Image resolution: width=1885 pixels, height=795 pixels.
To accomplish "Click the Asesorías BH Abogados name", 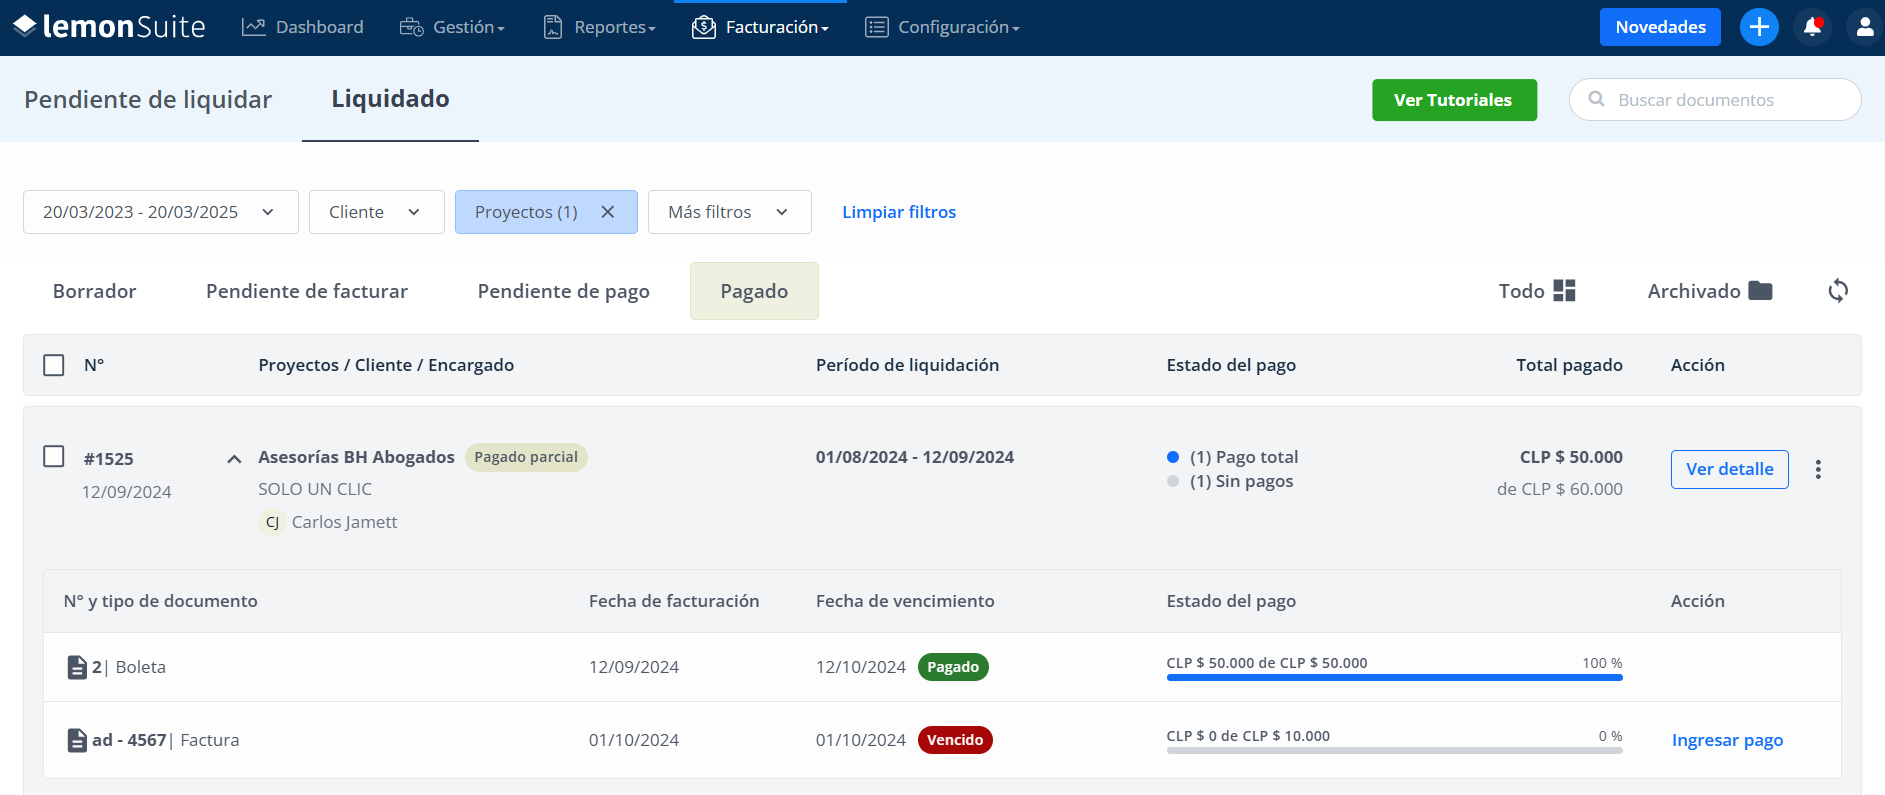I will point(356,457).
